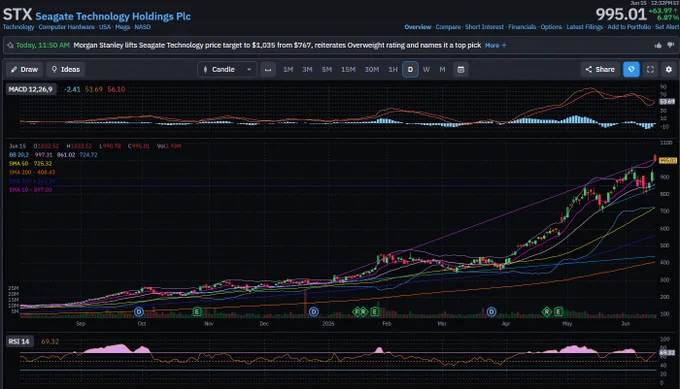Click the yellow 995.01 price axis tag

[x=667, y=160]
